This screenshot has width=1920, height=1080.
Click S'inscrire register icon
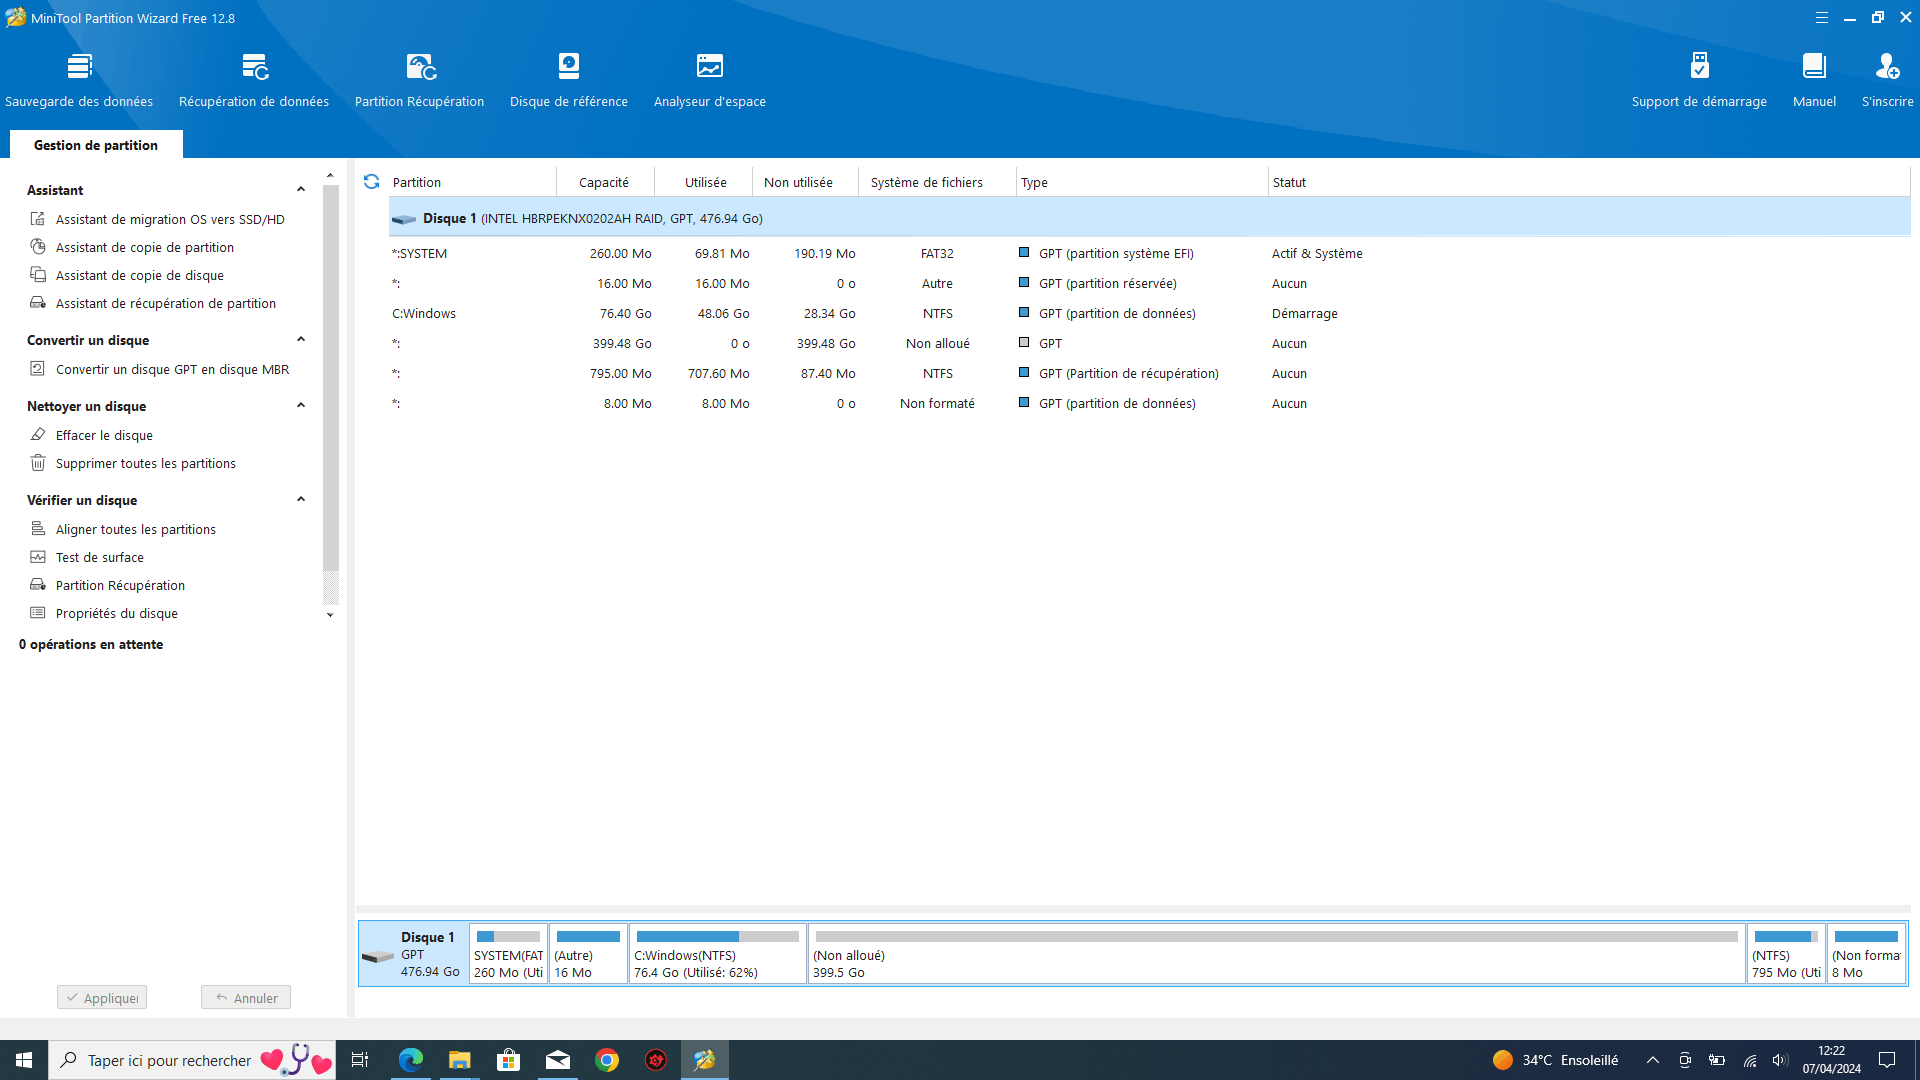tap(1887, 80)
